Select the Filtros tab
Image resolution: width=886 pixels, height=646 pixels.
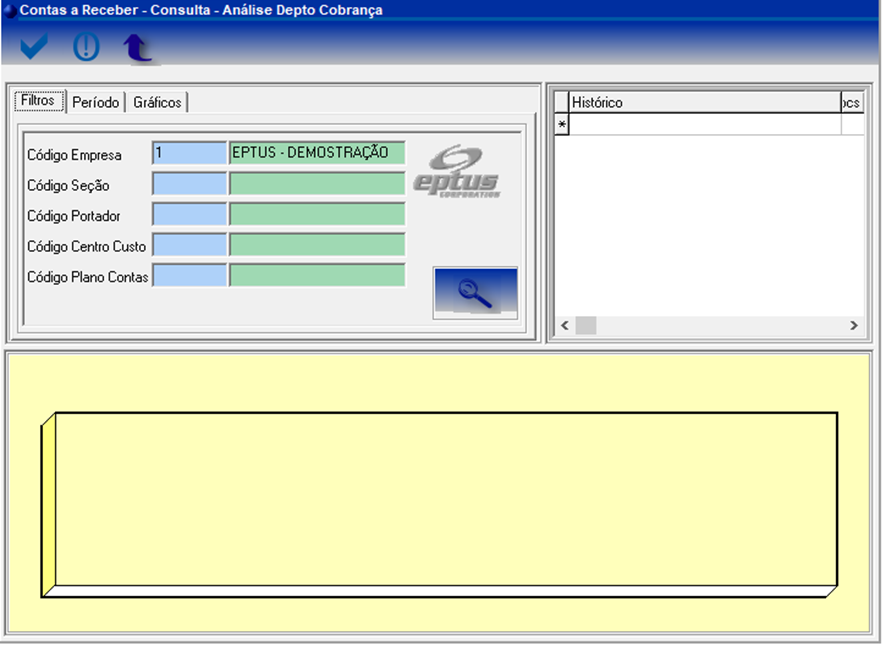point(38,102)
